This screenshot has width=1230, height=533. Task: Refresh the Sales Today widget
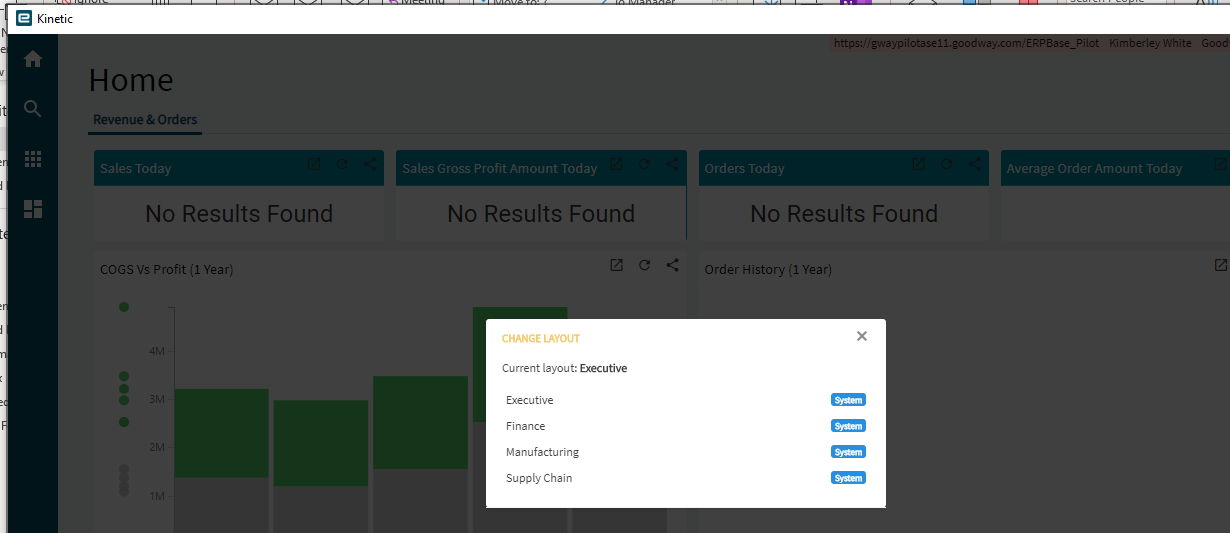point(342,164)
